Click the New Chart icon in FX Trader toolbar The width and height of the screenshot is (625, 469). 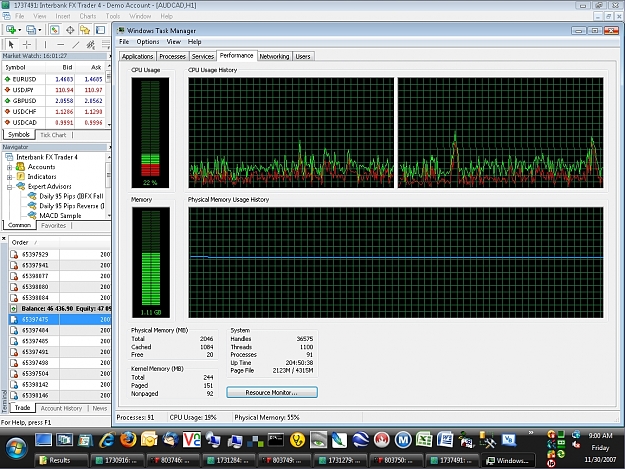coord(11,30)
